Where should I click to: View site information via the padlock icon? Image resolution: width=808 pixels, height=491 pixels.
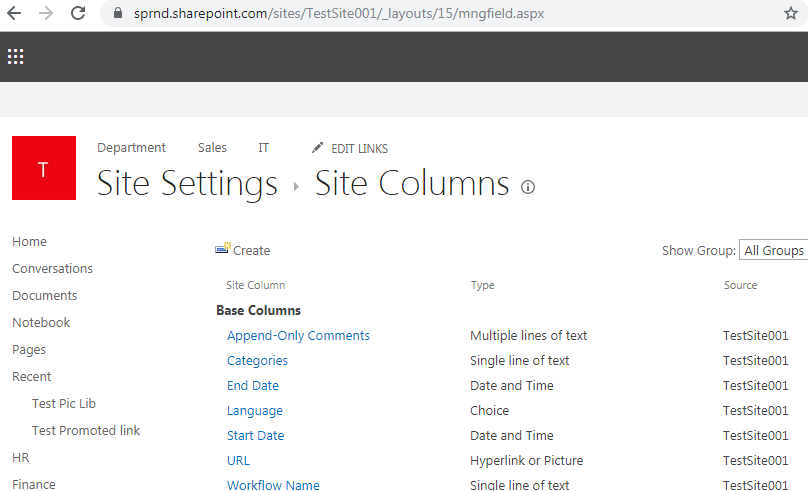118,13
